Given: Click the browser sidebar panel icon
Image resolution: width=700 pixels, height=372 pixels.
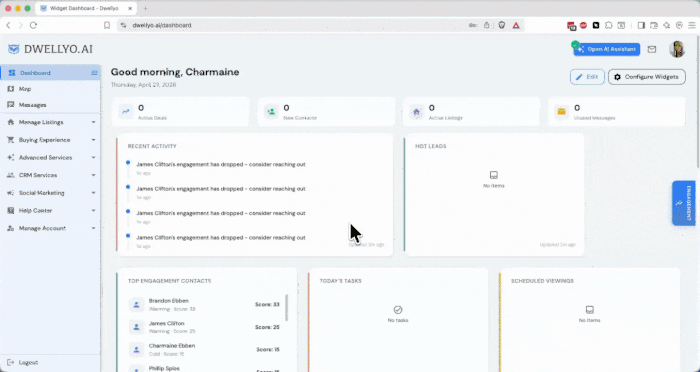Looking at the screenshot, I should tap(641, 25).
